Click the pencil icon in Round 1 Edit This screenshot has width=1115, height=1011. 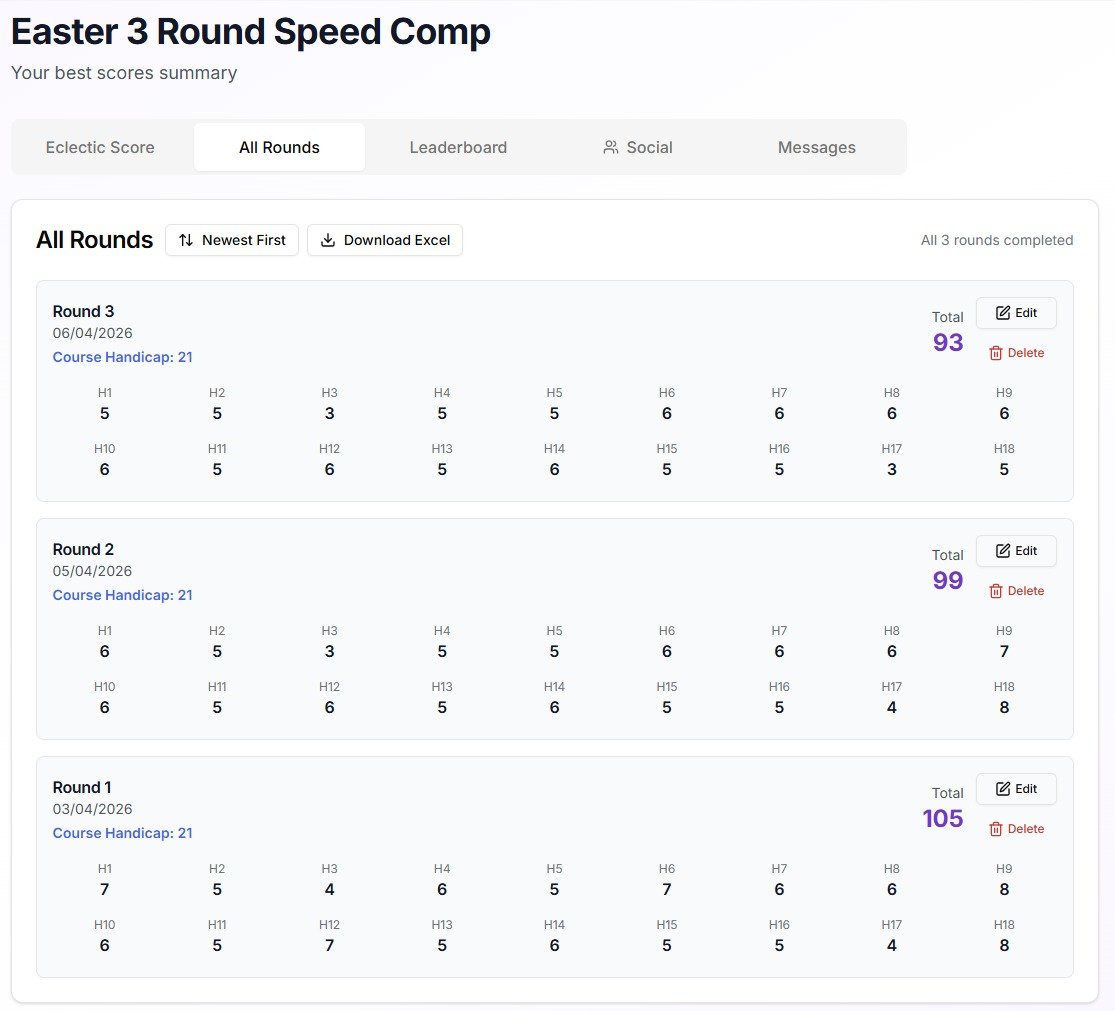pyautogui.click(x=1003, y=789)
